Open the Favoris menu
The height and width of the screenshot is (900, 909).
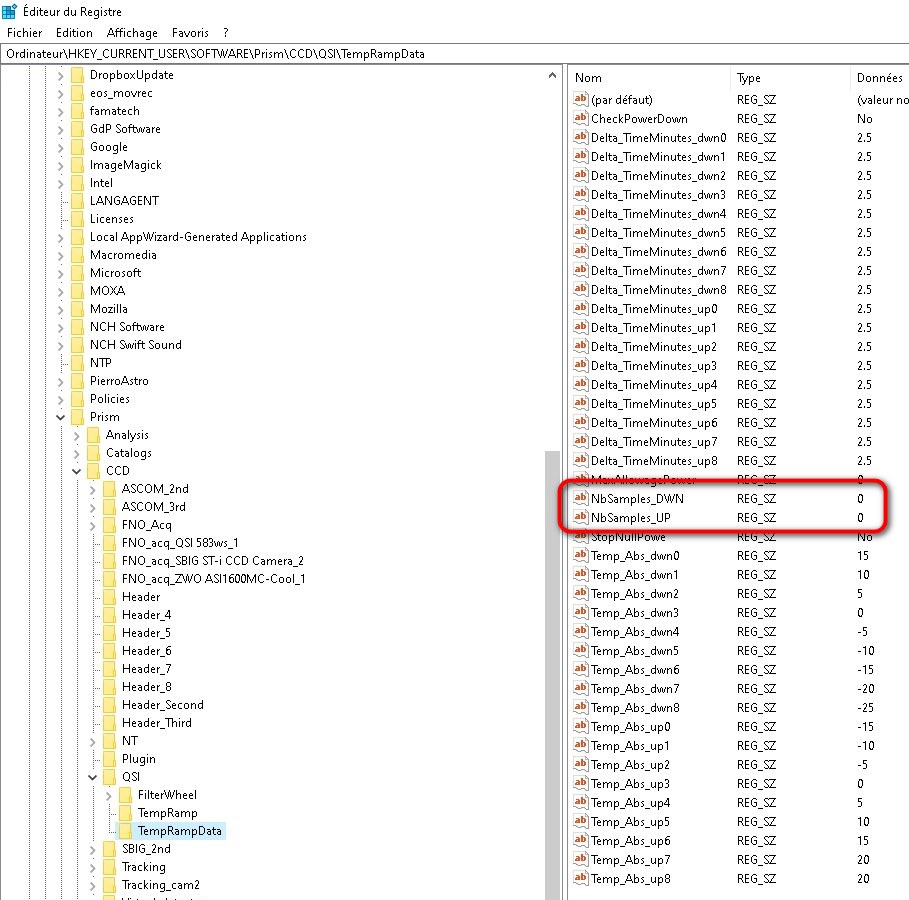coord(191,33)
